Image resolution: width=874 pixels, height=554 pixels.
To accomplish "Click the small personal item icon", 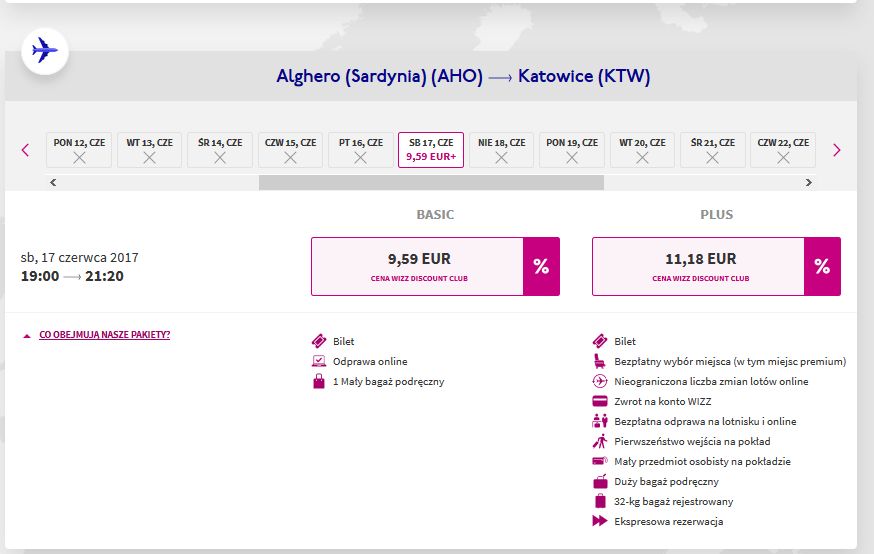I will [600, 461].
